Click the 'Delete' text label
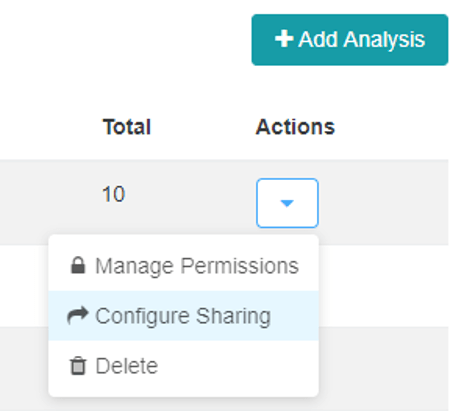The image size is (464, 411). click(127, 366)
